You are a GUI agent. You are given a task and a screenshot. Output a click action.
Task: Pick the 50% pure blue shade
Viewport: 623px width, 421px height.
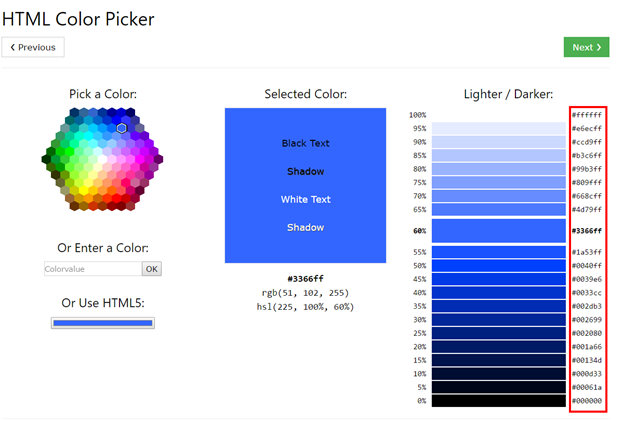pyautogui.click(x=499, y=265)
